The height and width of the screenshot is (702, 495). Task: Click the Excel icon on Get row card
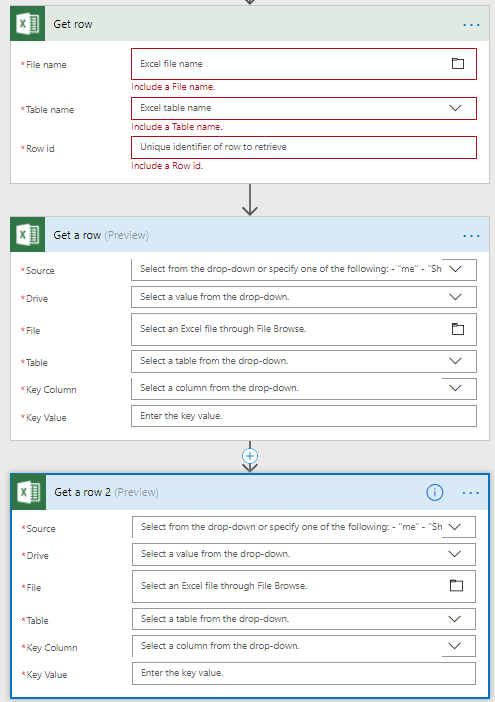tap(28, 23)
